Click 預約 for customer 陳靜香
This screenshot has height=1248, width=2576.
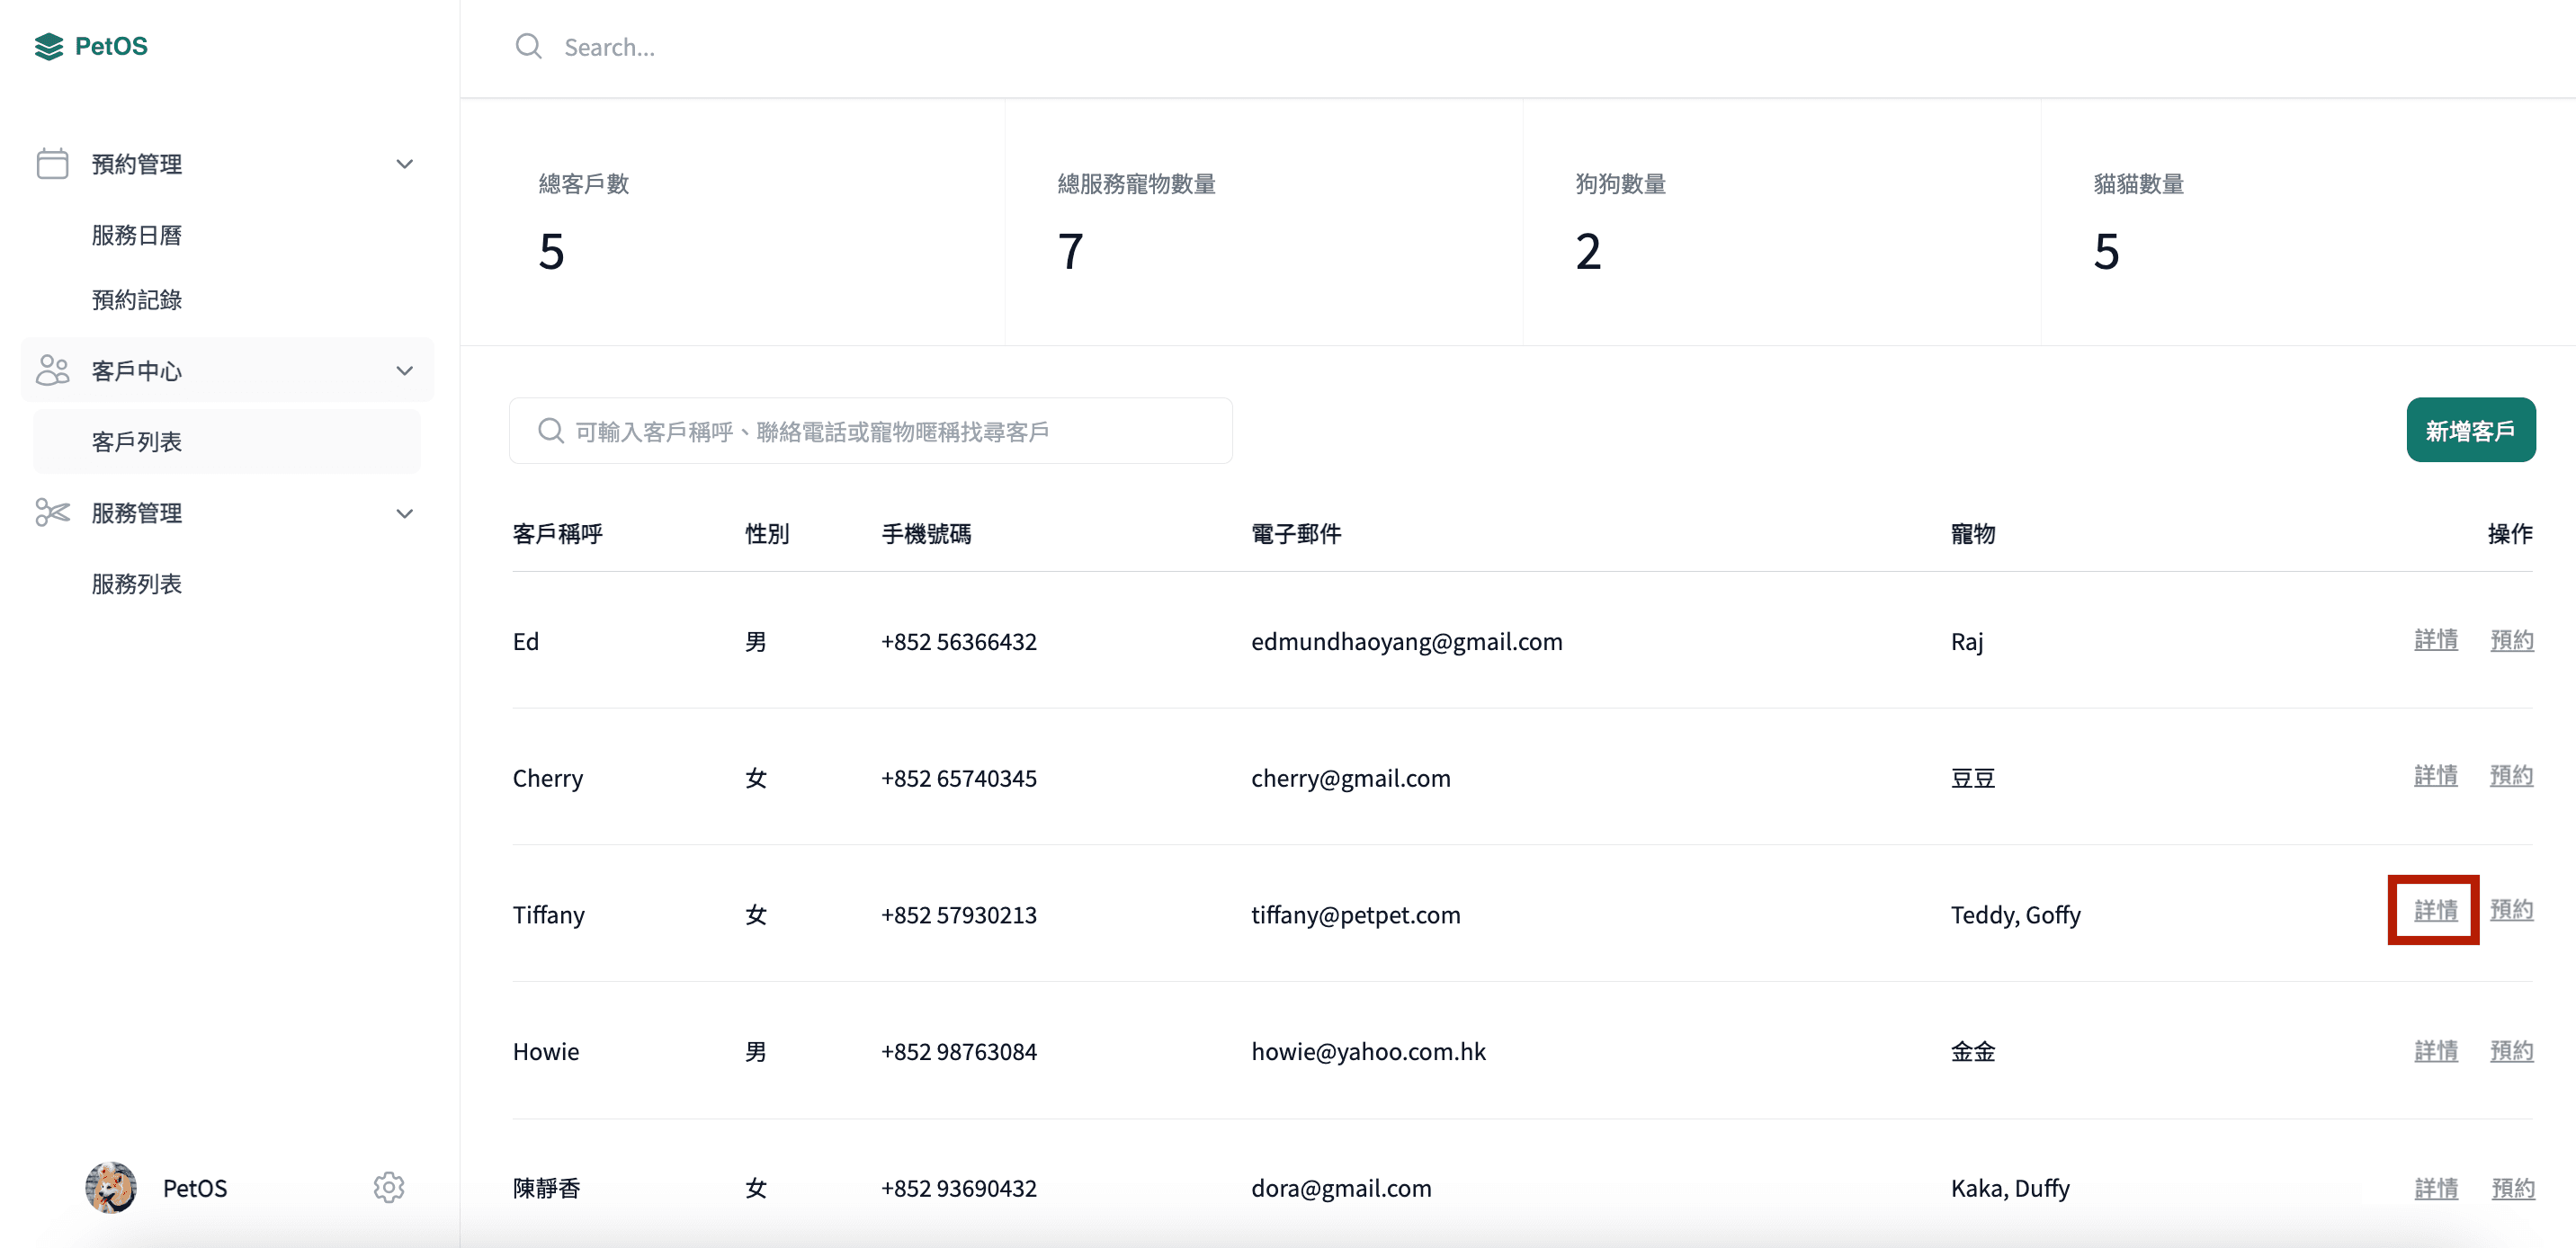coord(2512,1188)
